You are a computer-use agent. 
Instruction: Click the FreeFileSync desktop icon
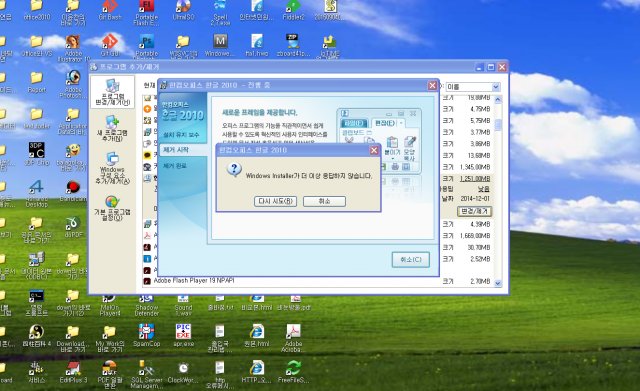point(293,372)
